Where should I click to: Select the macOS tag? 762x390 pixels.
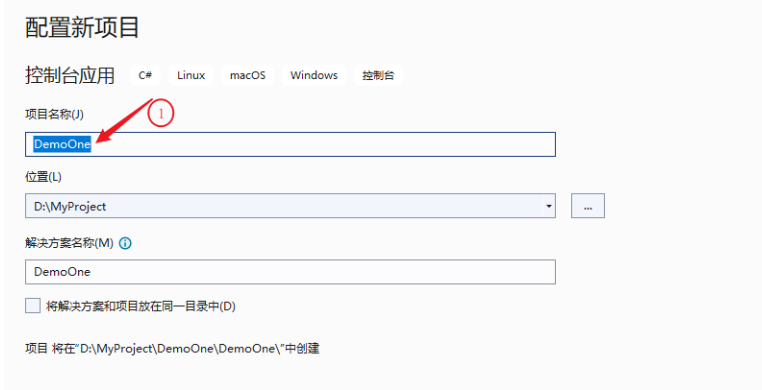[248, 75]
